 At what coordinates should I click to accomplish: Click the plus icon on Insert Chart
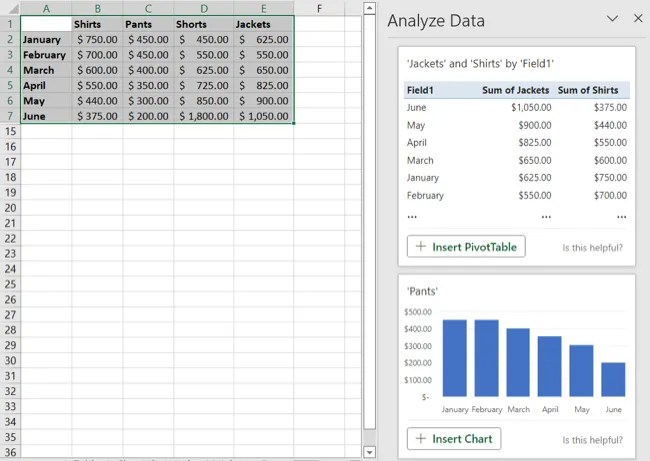(421, 439)
